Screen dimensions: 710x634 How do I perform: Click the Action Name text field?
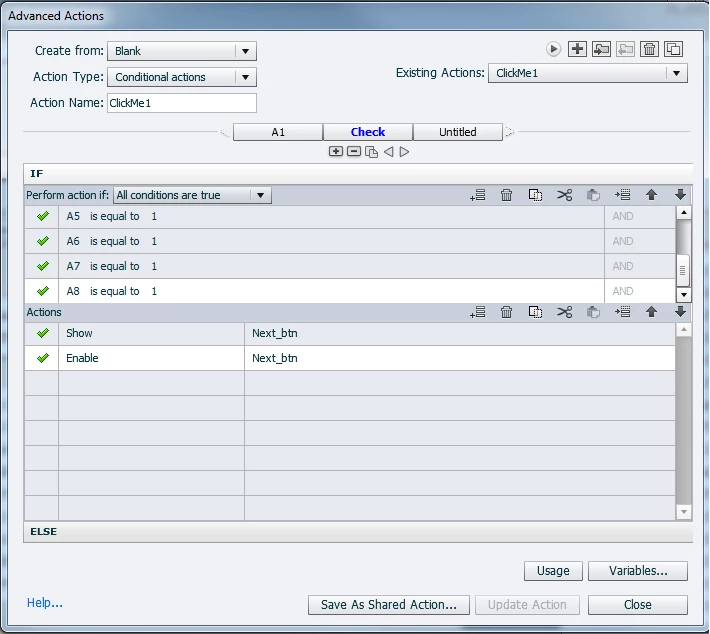coord(182,103)
